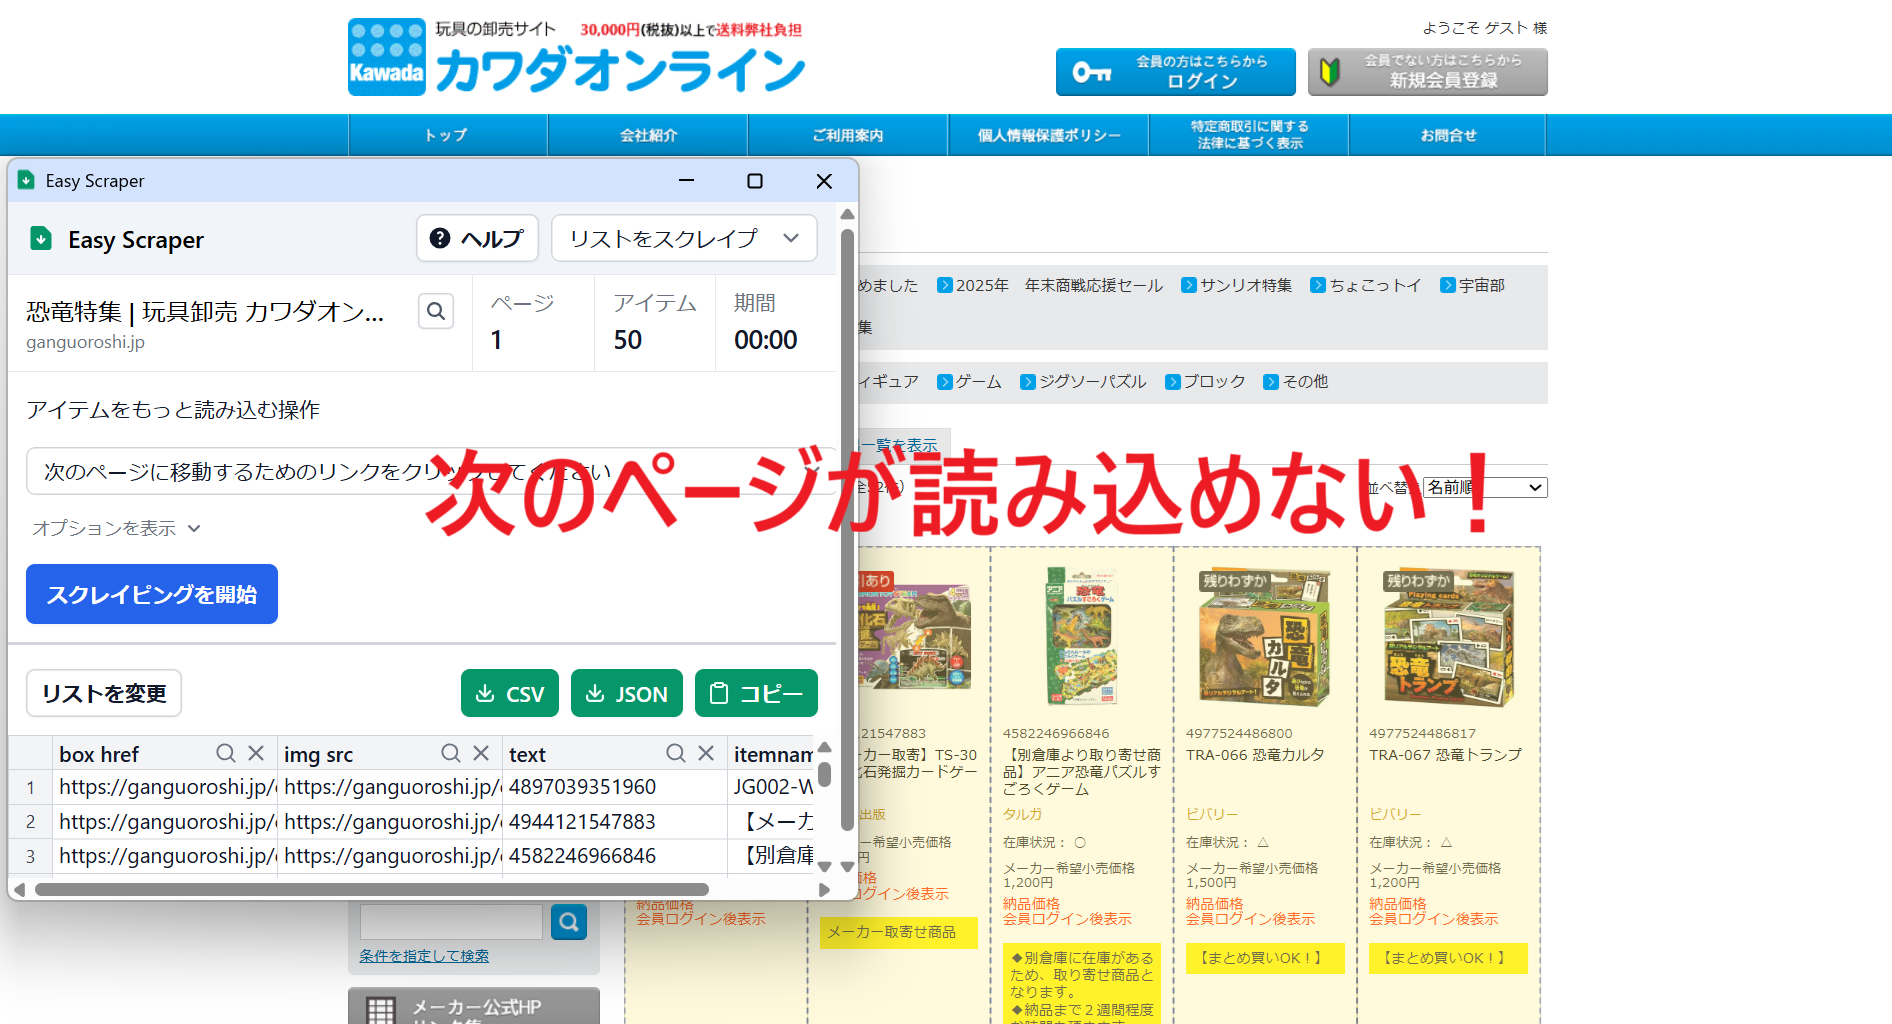Screen dimensions: 1892x1024
Task: Download scraped data as CSV
Action: [x=510, y=693]
